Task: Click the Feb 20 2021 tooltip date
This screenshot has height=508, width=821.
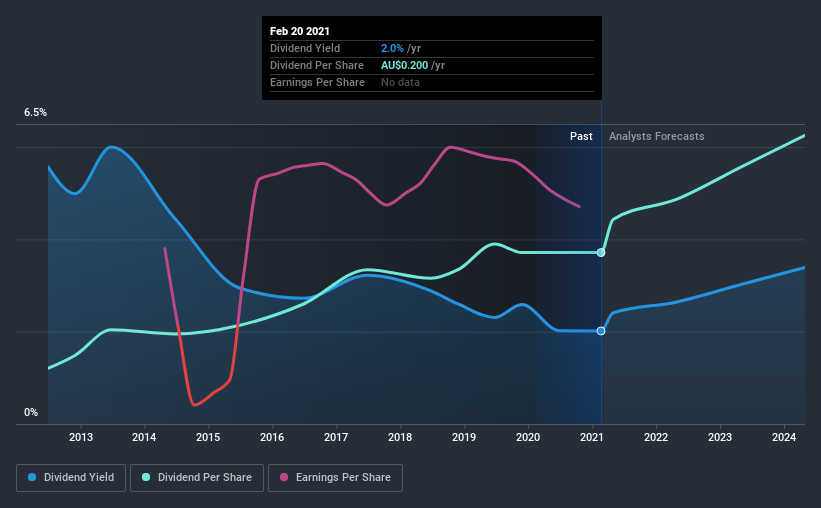Action: coord(299,31)
